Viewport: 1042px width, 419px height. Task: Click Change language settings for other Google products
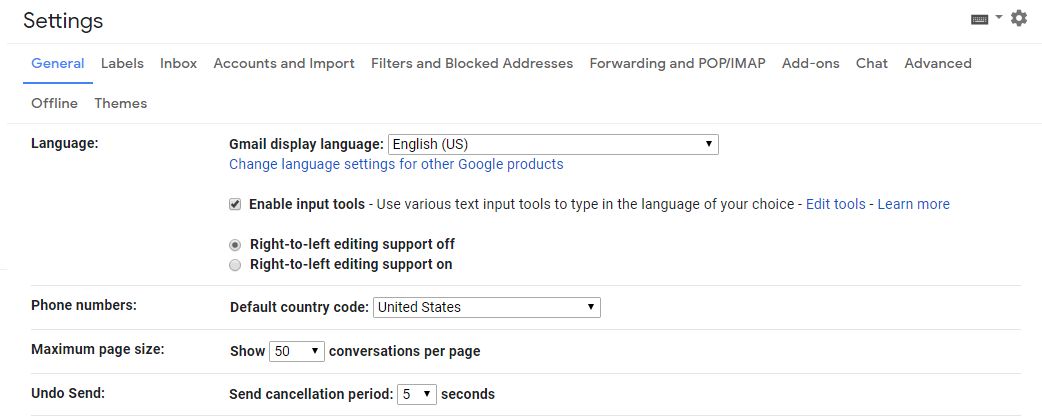(x=396, y=164)
